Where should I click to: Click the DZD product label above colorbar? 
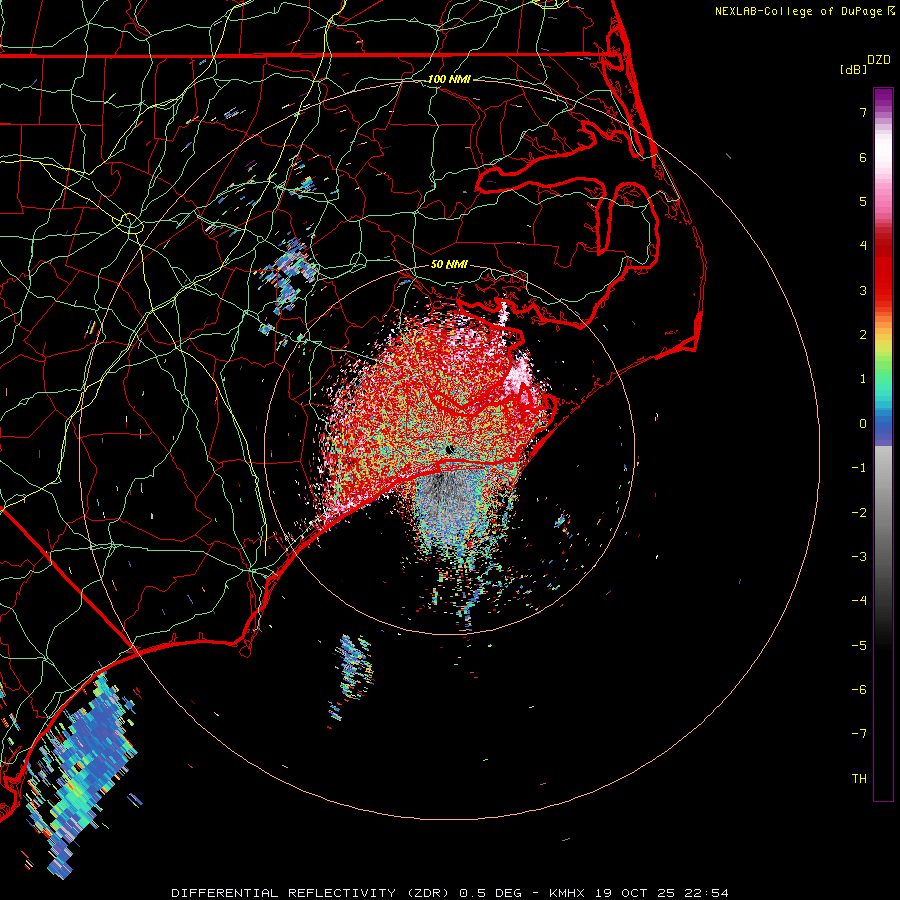[879, 60]
